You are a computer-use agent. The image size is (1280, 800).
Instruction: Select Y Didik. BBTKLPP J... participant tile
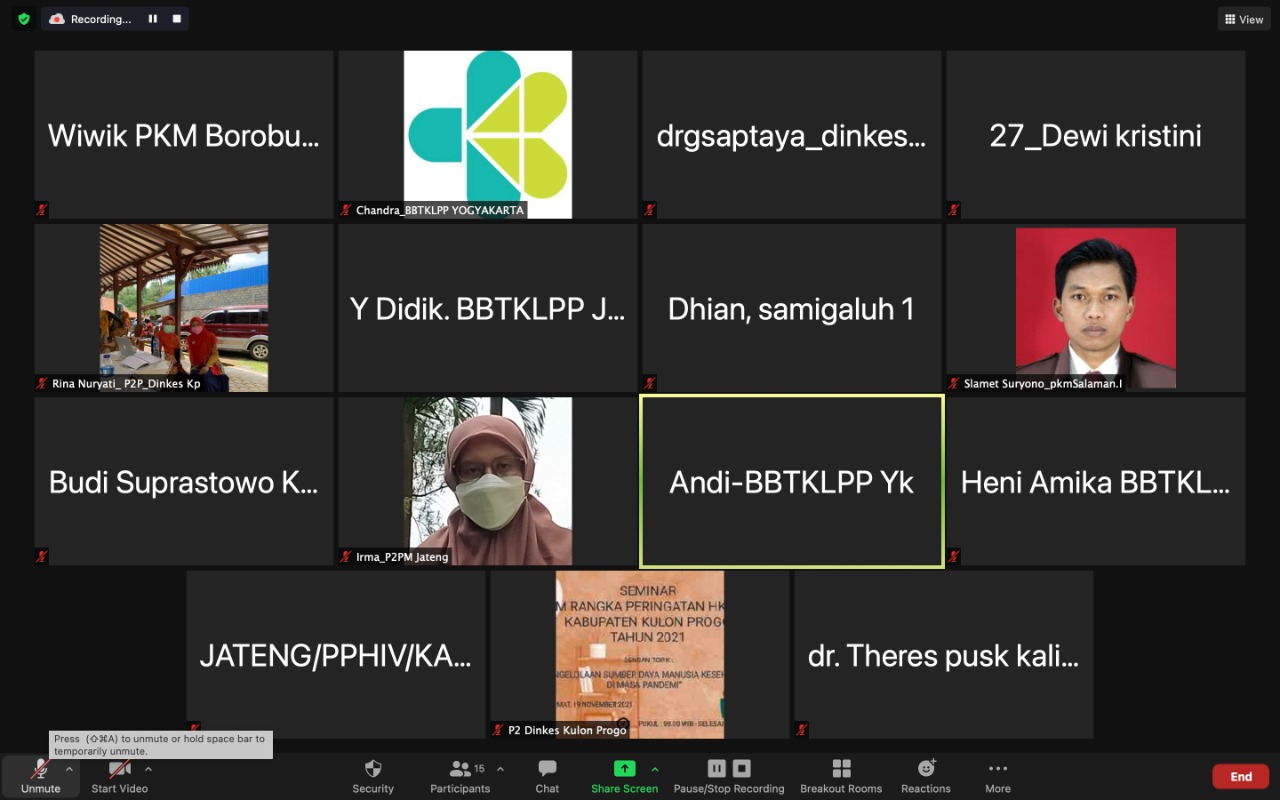(x=488, y=308)
